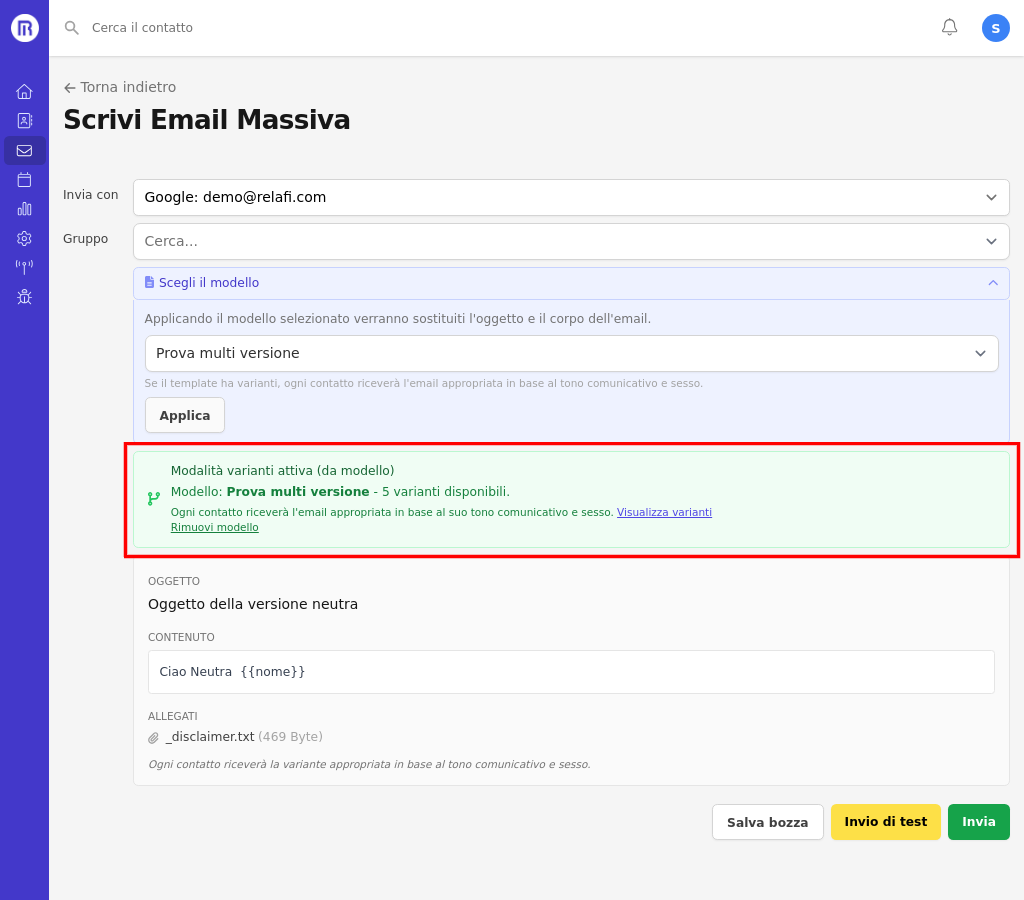The width and height of the screenshot is (1024, 900).
Task: Go back via Torna indietro
Action: [120, 87]
